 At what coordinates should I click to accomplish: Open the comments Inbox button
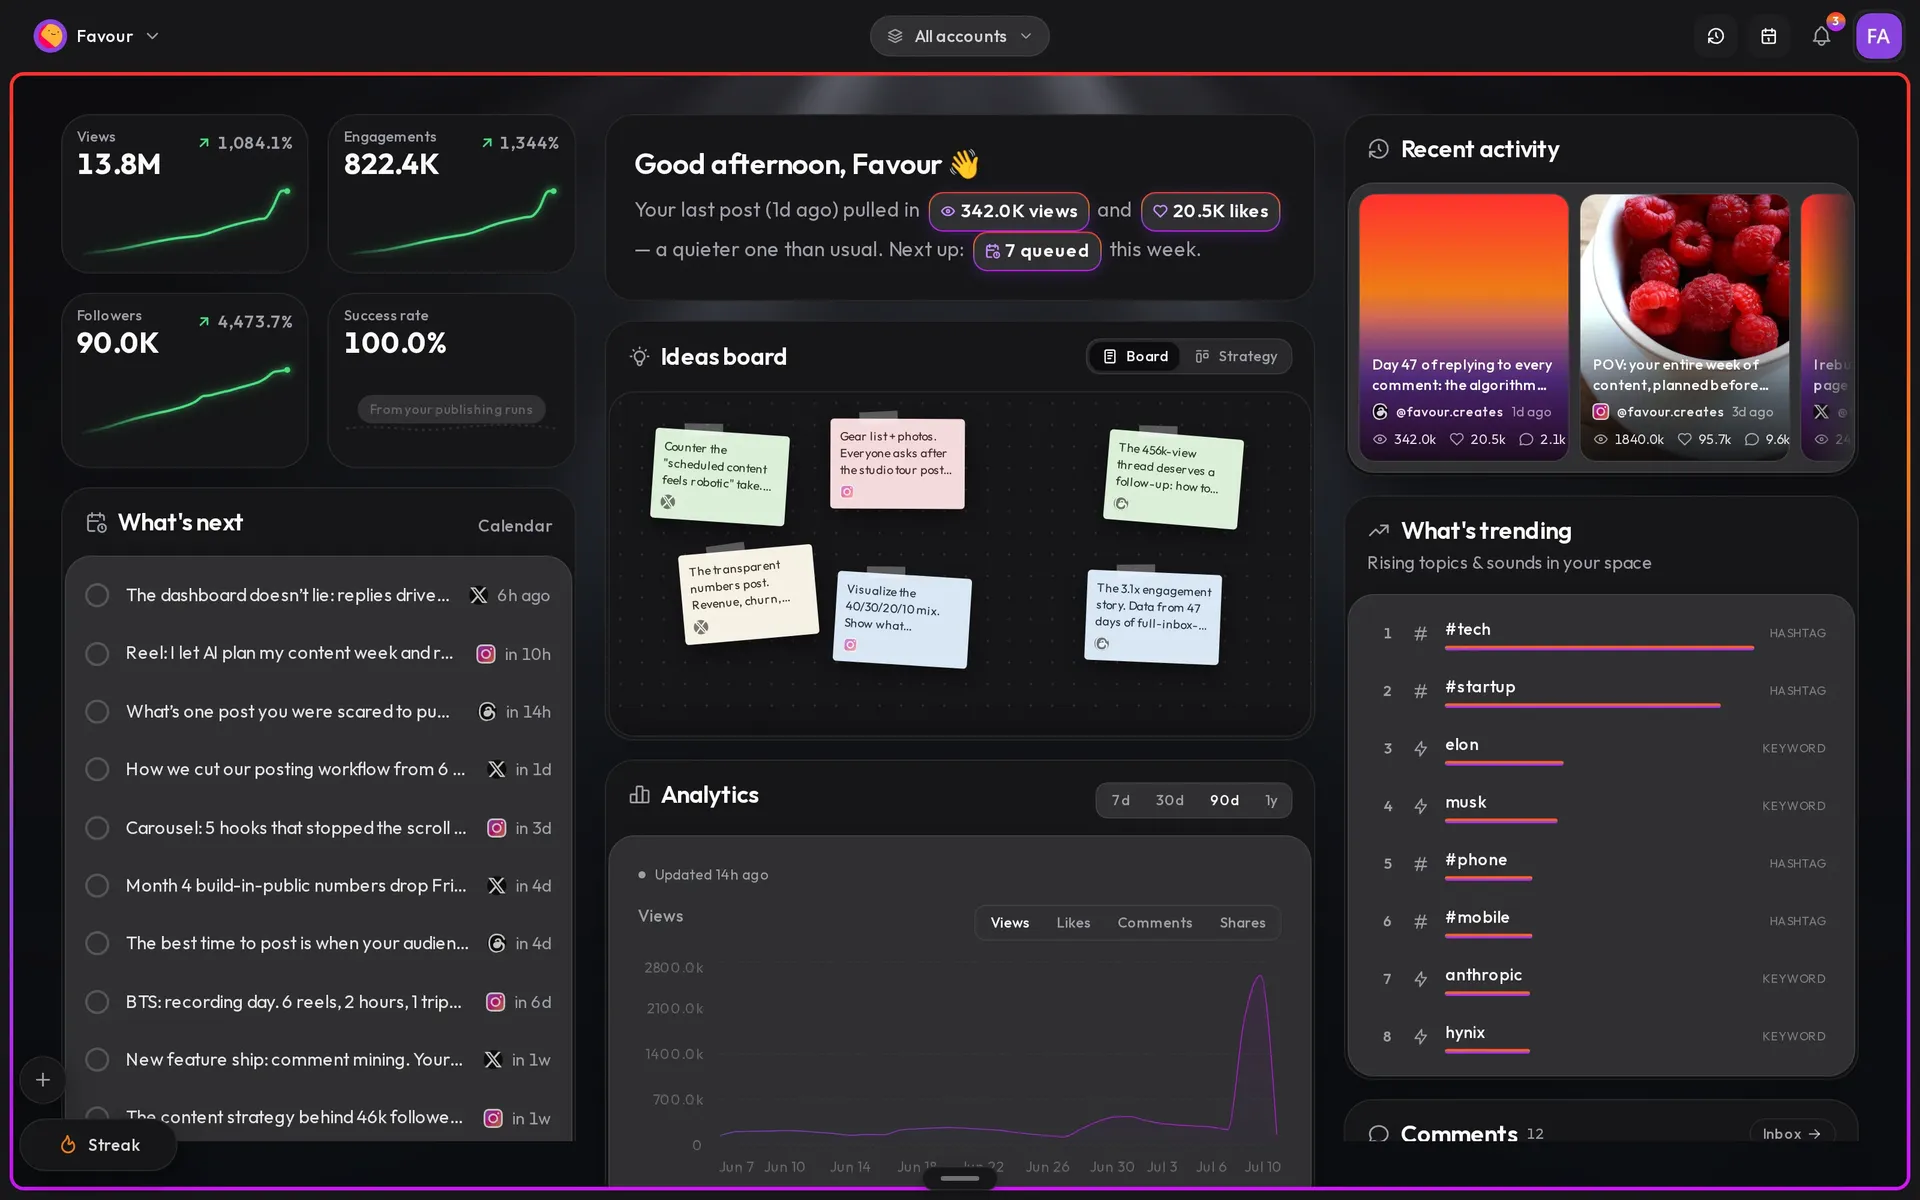(1791, 1133)
